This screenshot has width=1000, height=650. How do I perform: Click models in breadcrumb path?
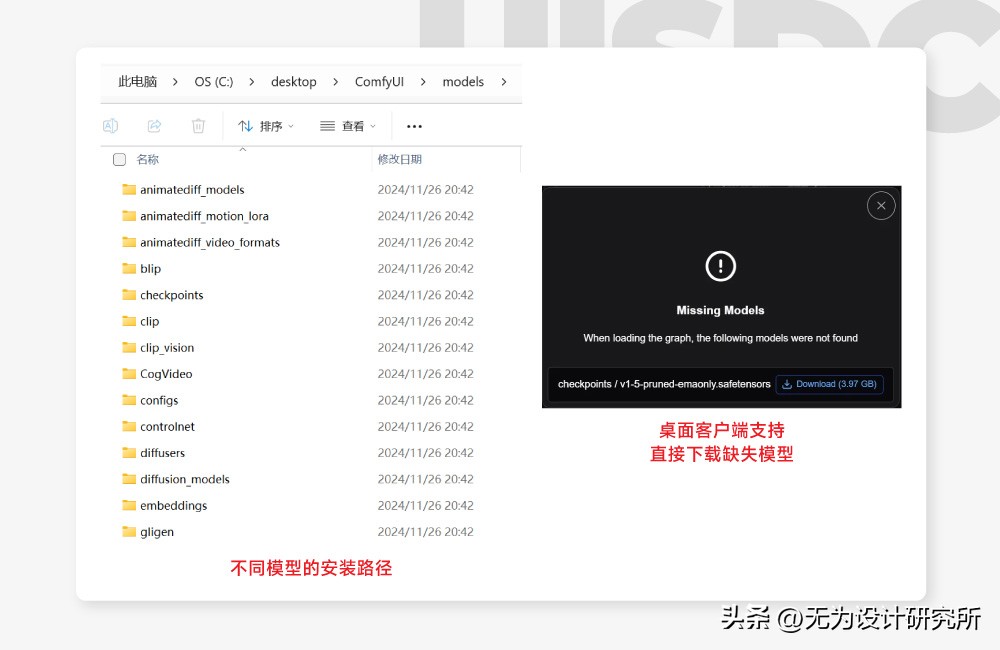point(463,82)
